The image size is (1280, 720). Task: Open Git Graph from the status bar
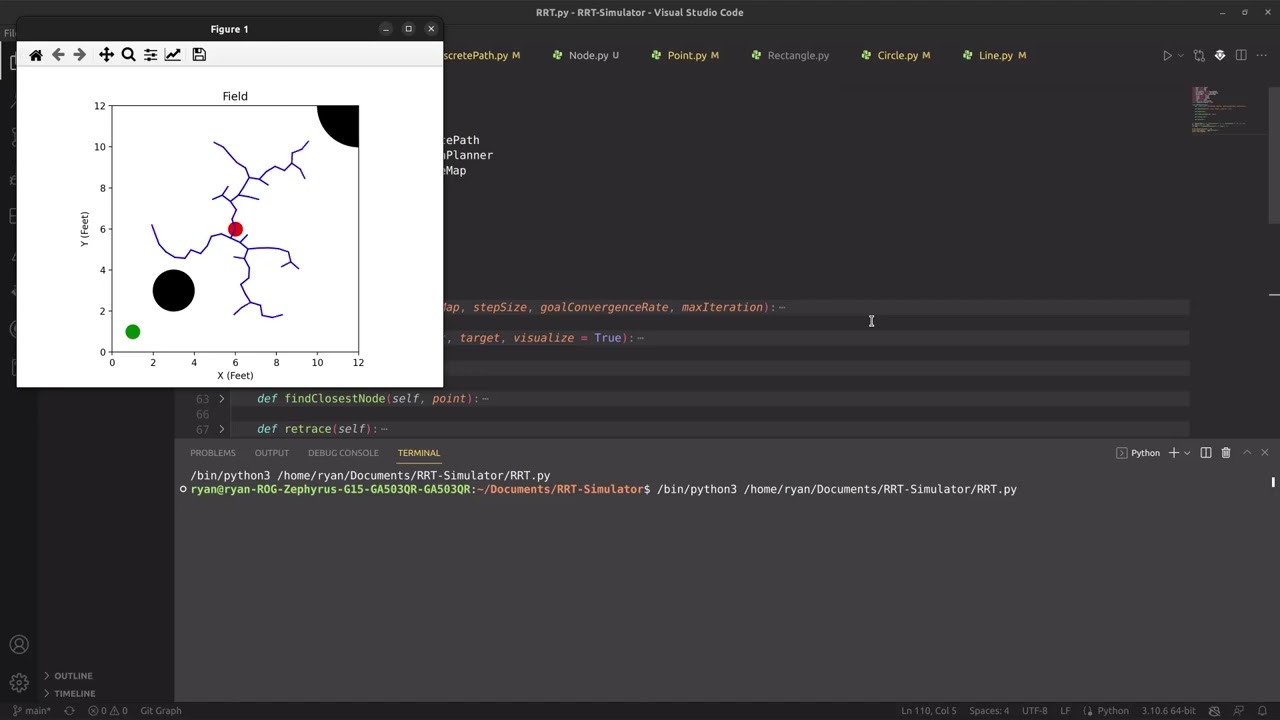[161, 711]
